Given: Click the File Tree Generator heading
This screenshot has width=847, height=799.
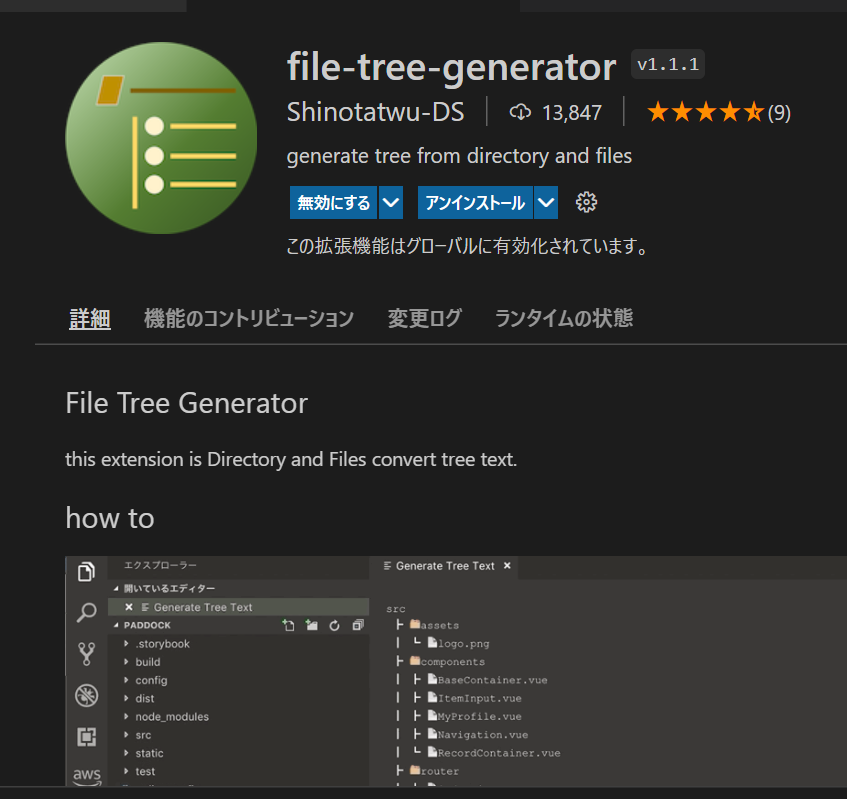Looking at the screenshot, I should 187,403.
